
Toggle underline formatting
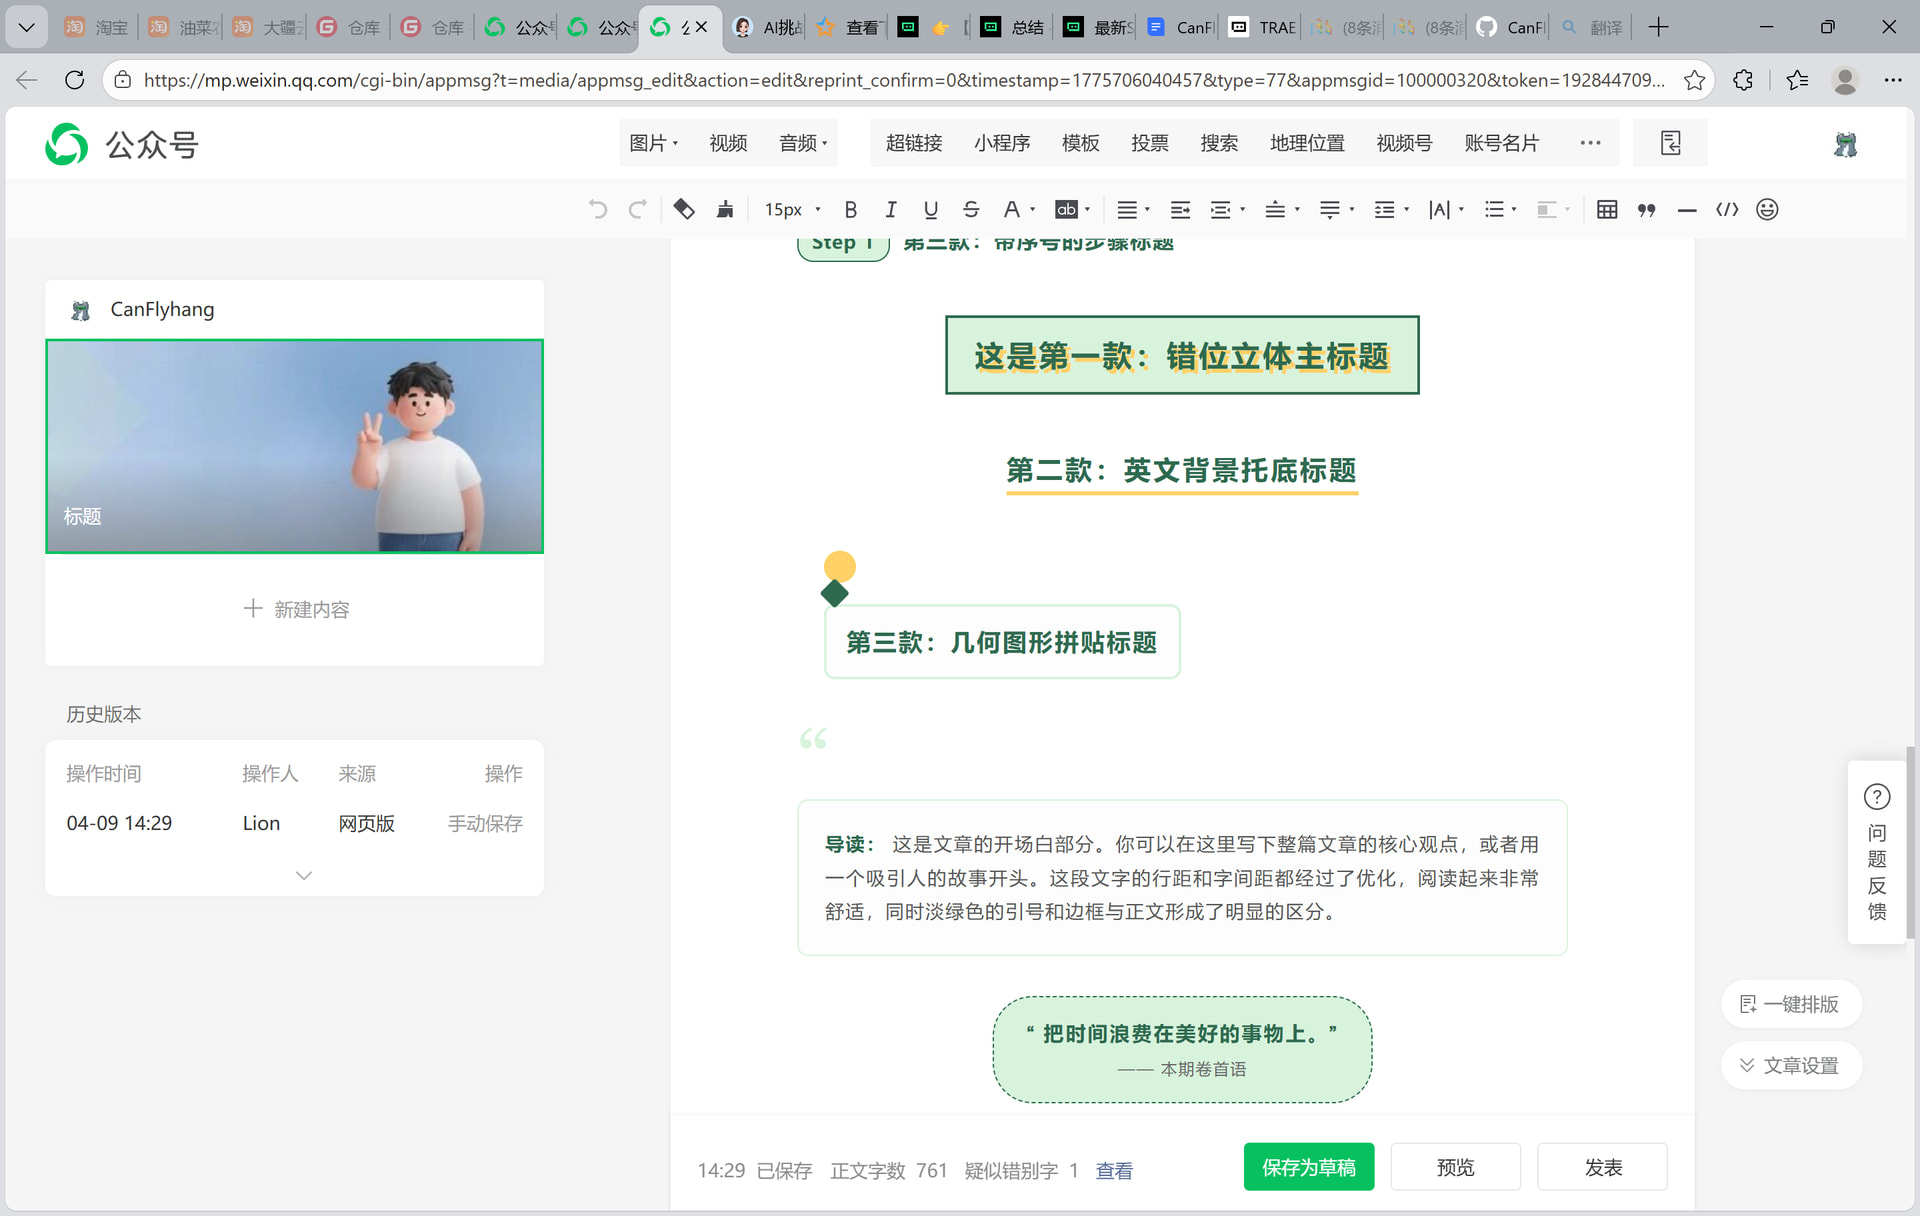tap(930, 210)
